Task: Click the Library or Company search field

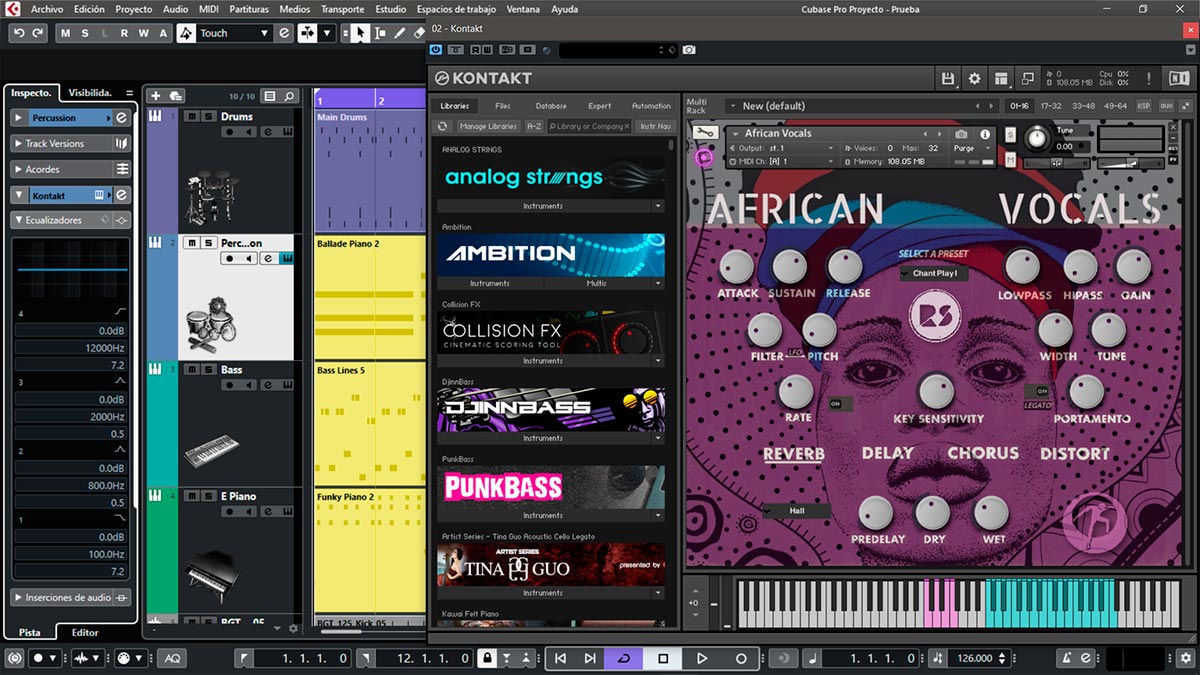Action: pos(589,126)
